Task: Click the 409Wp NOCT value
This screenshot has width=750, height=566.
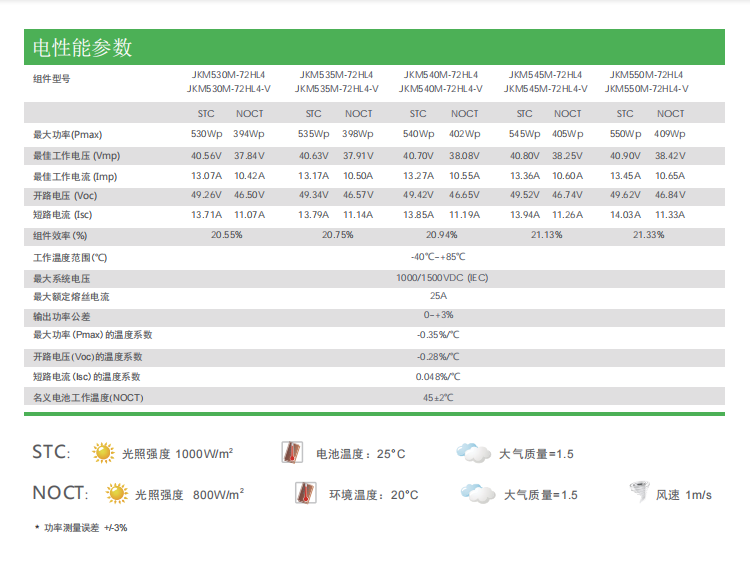Action: click(670, 134)
